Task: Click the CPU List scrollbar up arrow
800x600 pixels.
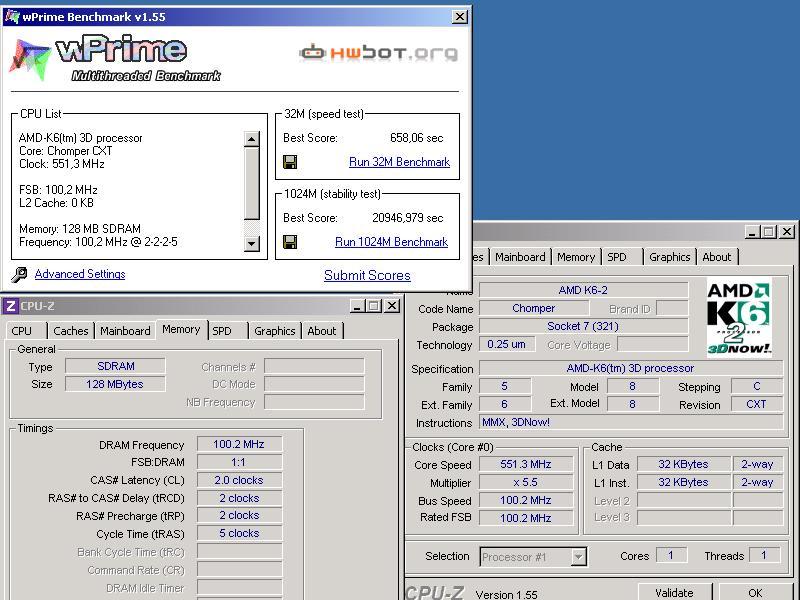Action: pyautogui.click(x=252, y=139)
